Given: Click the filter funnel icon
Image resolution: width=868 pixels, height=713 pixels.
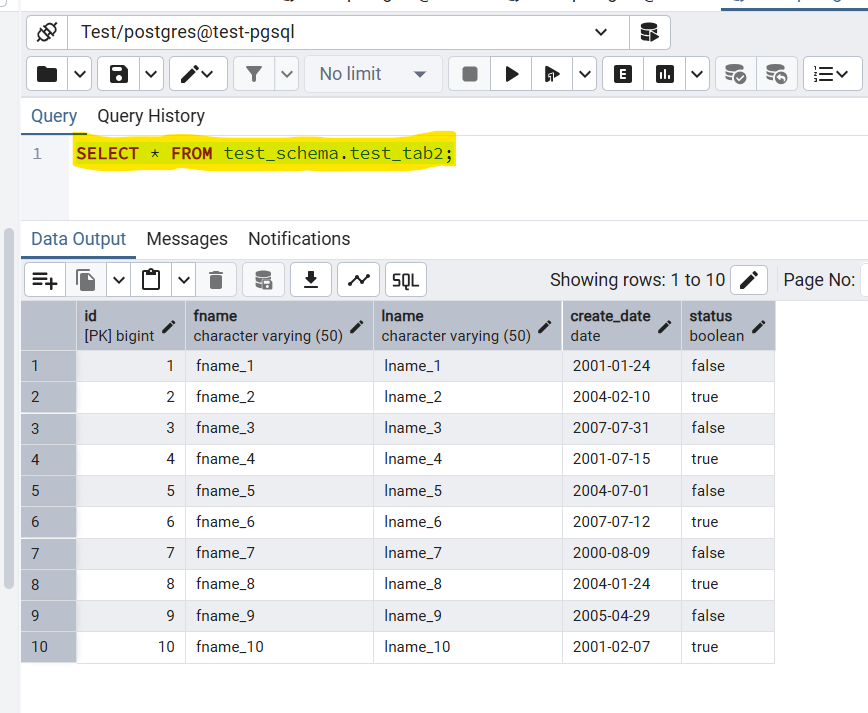Looking at the screenshot, I should tap(254, 74).
